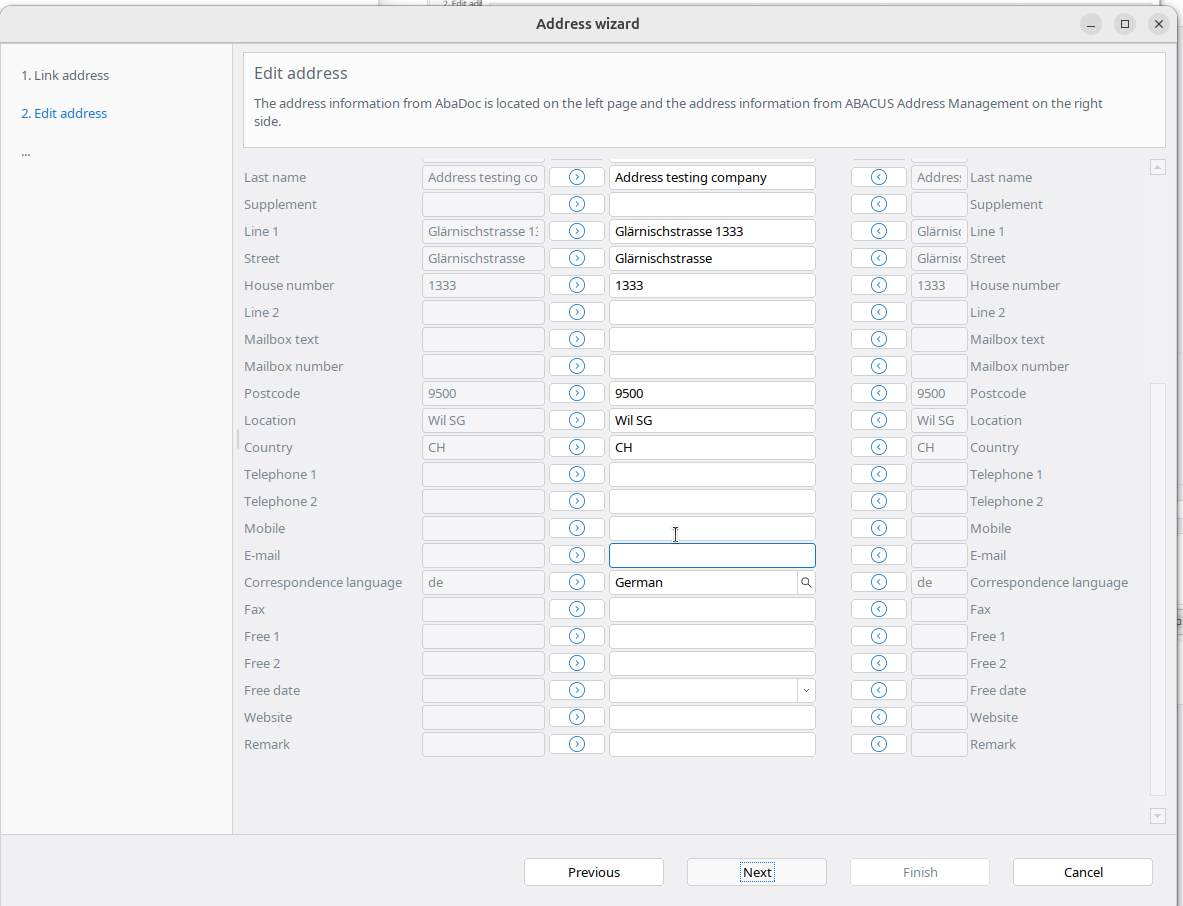Image resolution: width=1183 pixels, height=906 pixels.
Task: Focus the middle Mobile input field
Action: coord(712,528)
